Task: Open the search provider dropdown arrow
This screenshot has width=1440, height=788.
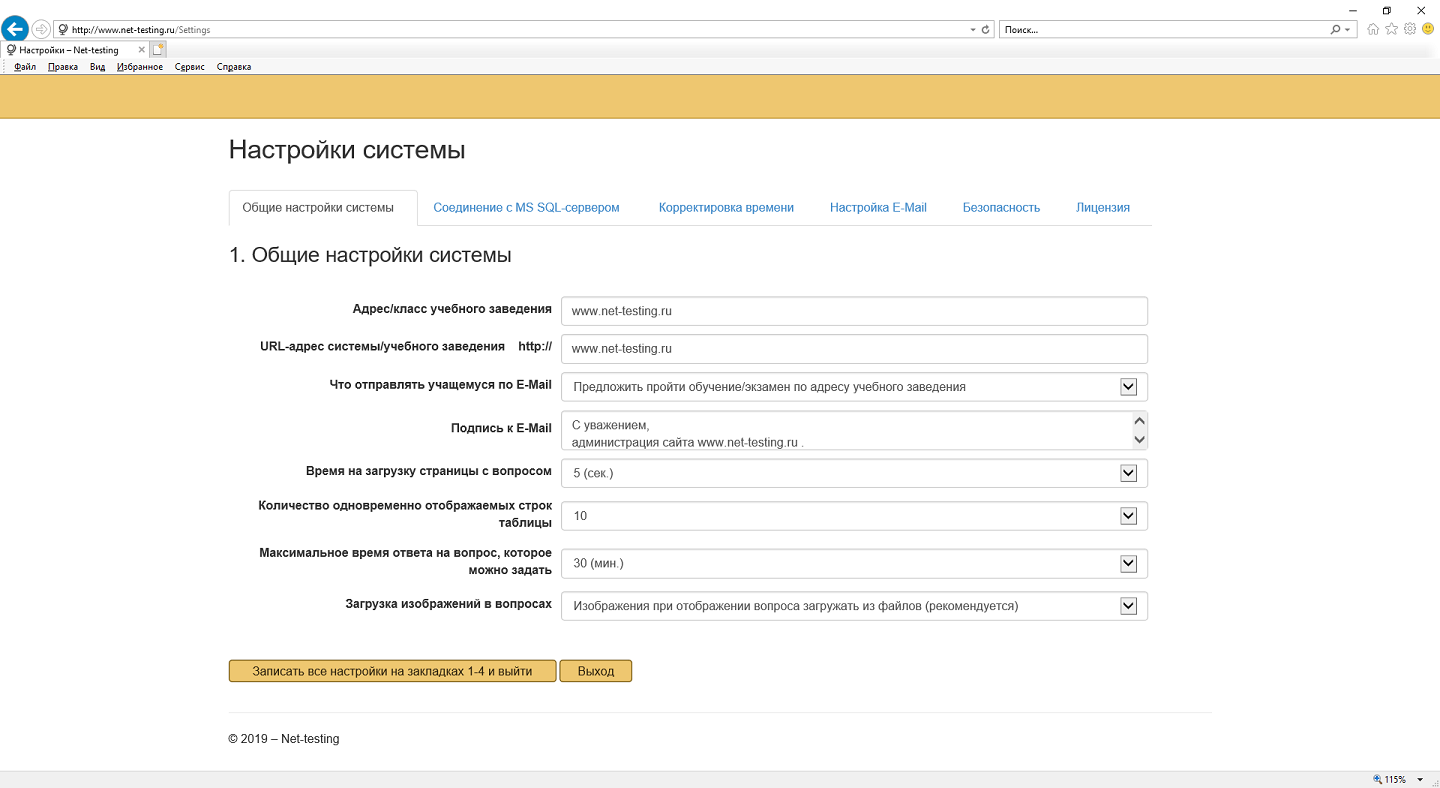Action: [1347, 30]
